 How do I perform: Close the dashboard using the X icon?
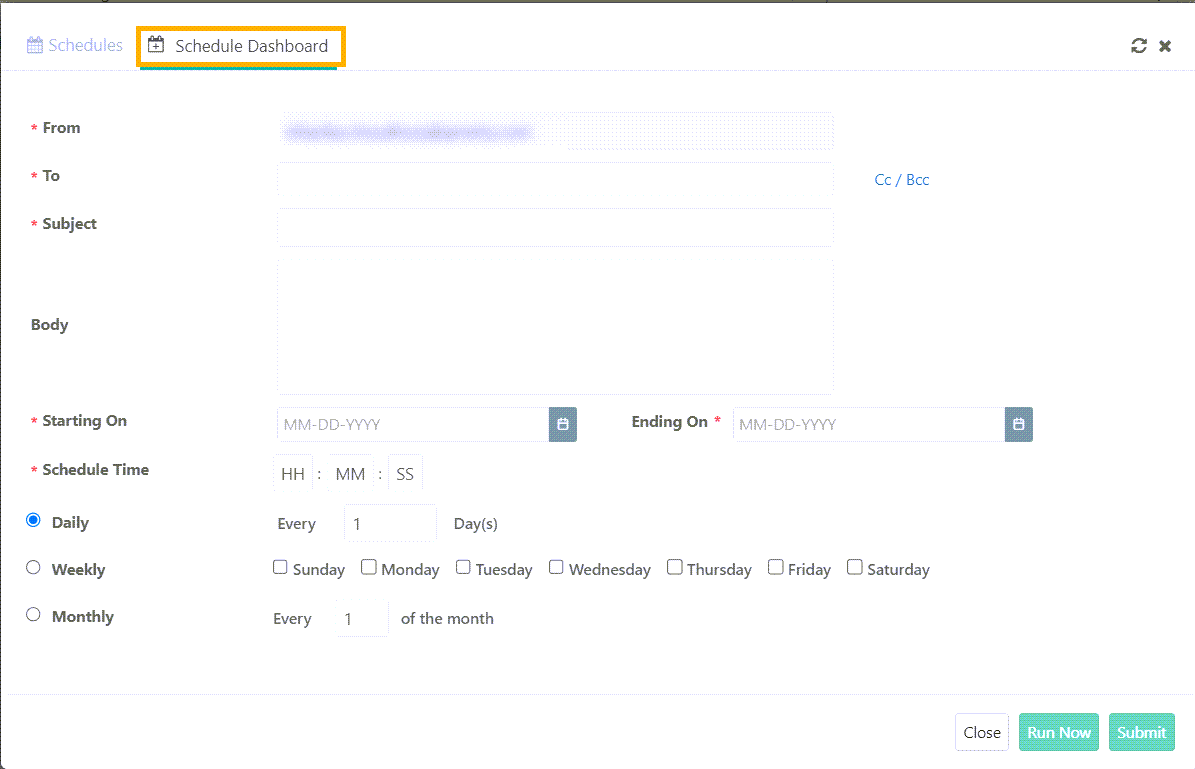point(1165,45)
